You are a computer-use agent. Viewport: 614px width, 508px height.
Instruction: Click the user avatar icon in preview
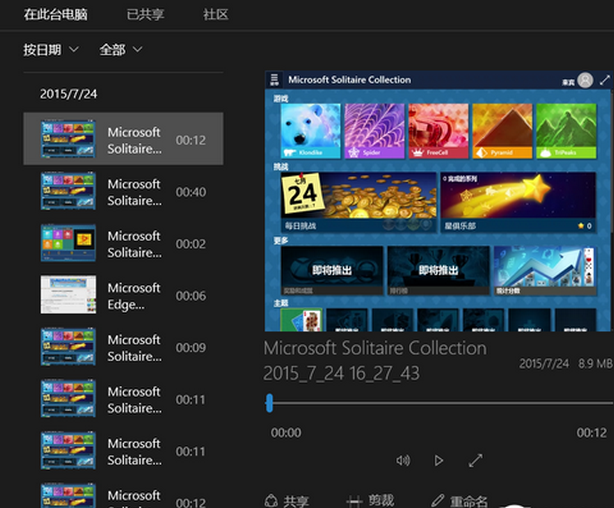[585, 80]
